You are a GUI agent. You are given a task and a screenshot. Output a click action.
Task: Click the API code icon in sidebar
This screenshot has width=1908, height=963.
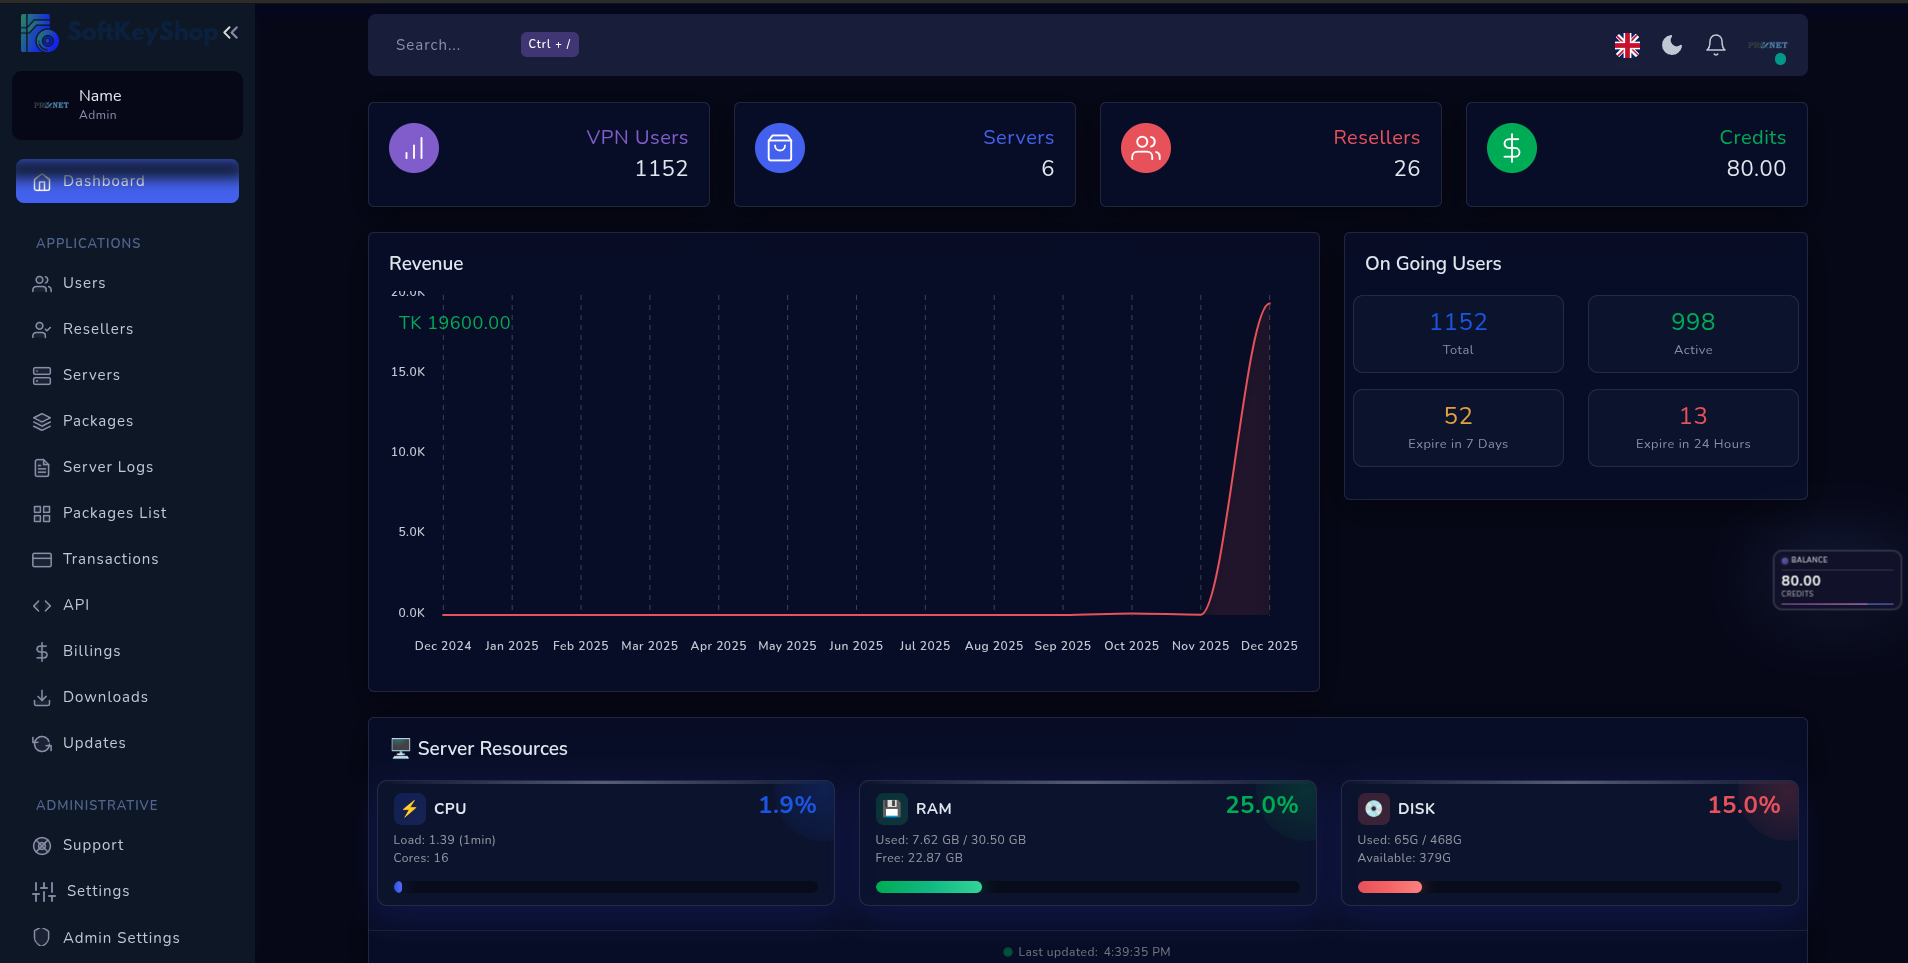coord(42,605)
